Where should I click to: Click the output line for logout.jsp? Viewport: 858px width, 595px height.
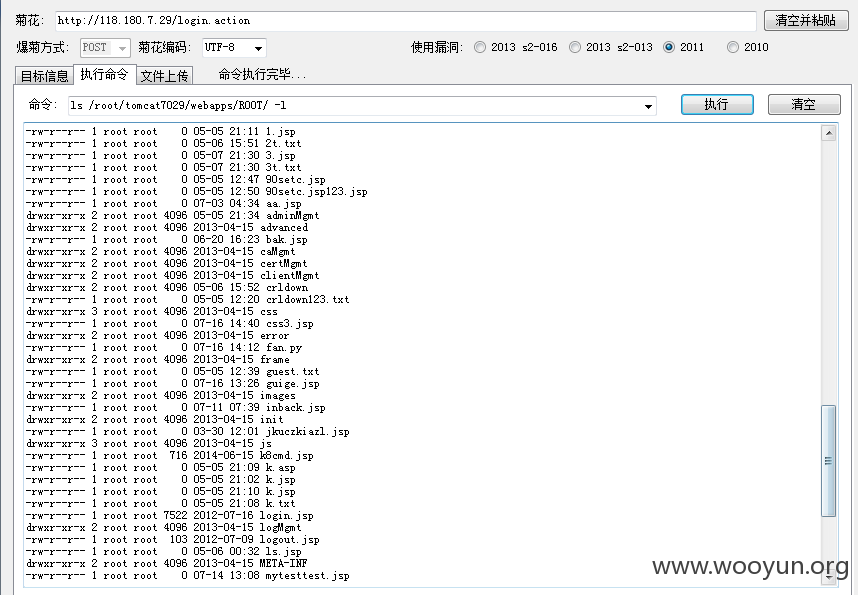(x=172, y=541)
